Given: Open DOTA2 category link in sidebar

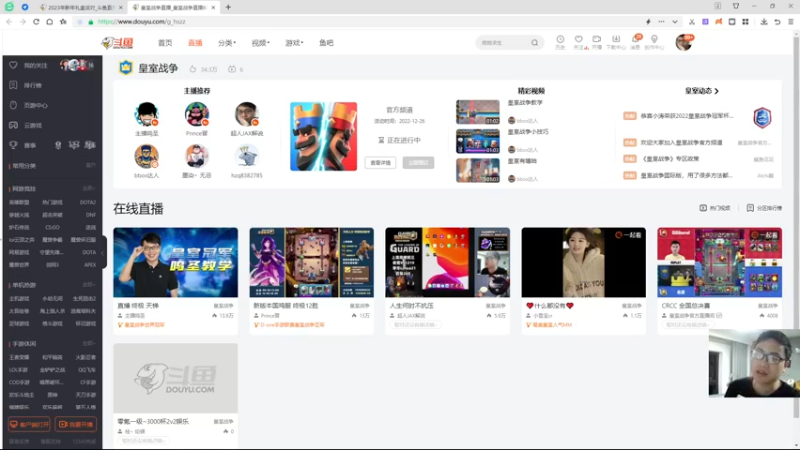Looking at the screenshot, I should tap(87, 203).
